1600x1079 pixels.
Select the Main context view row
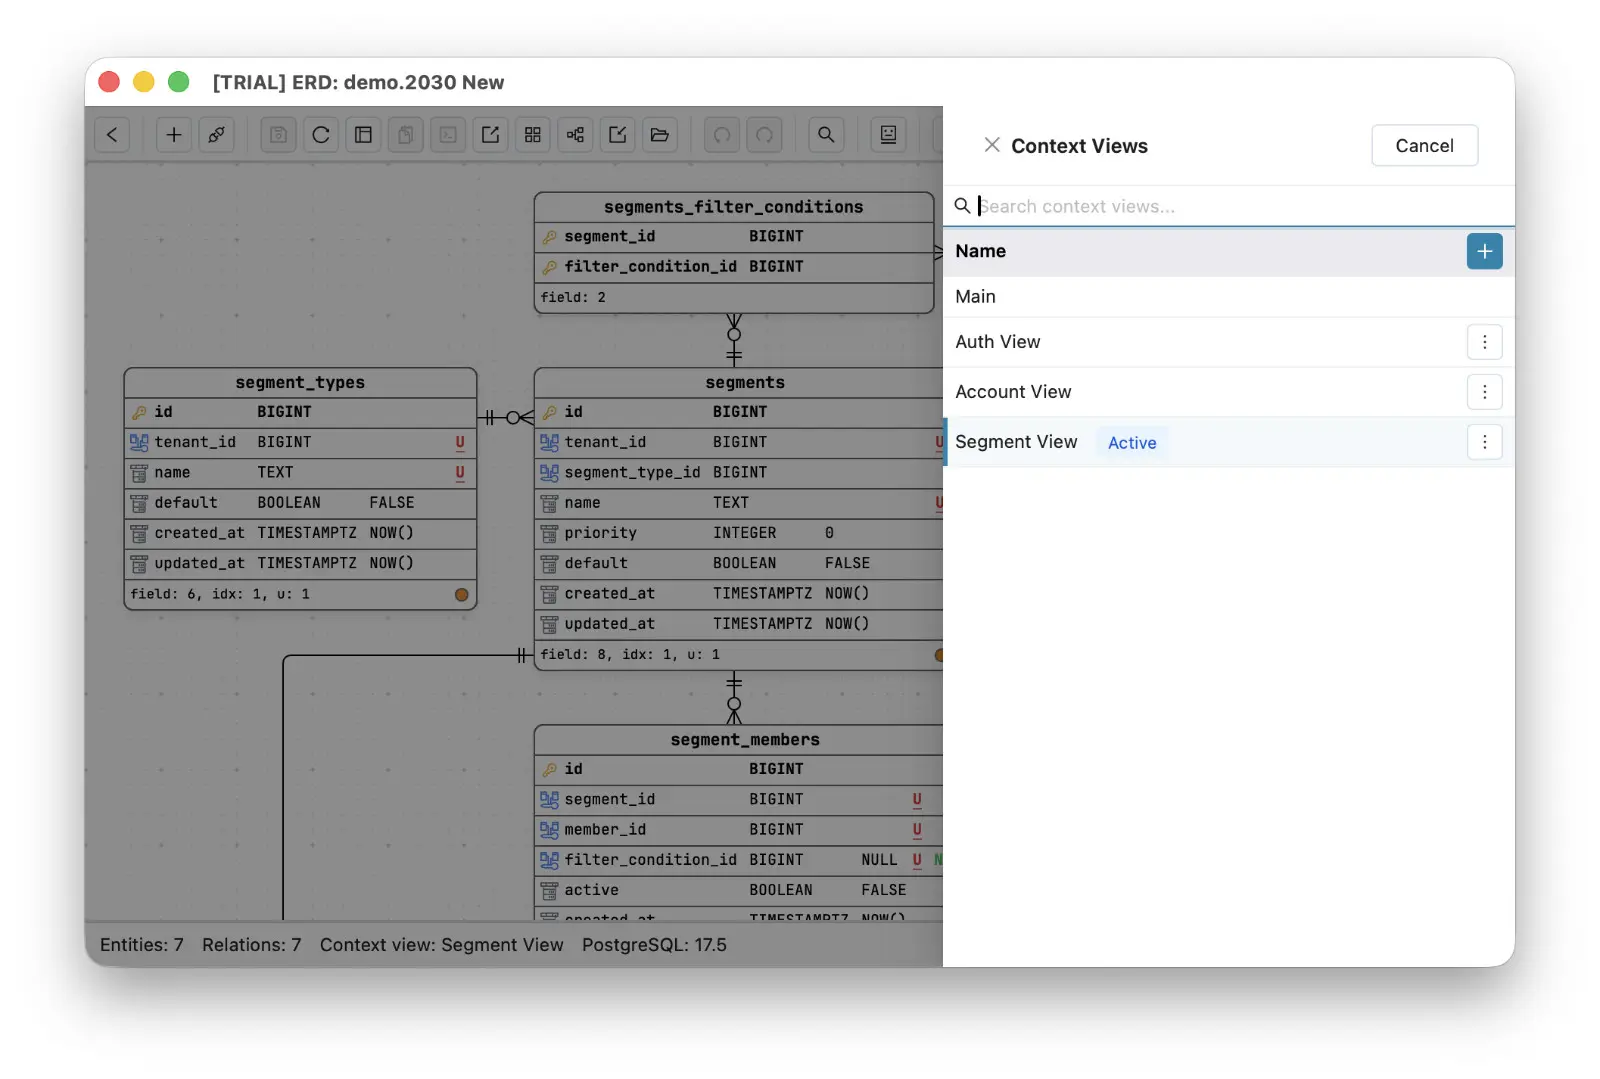point(1229,297)
